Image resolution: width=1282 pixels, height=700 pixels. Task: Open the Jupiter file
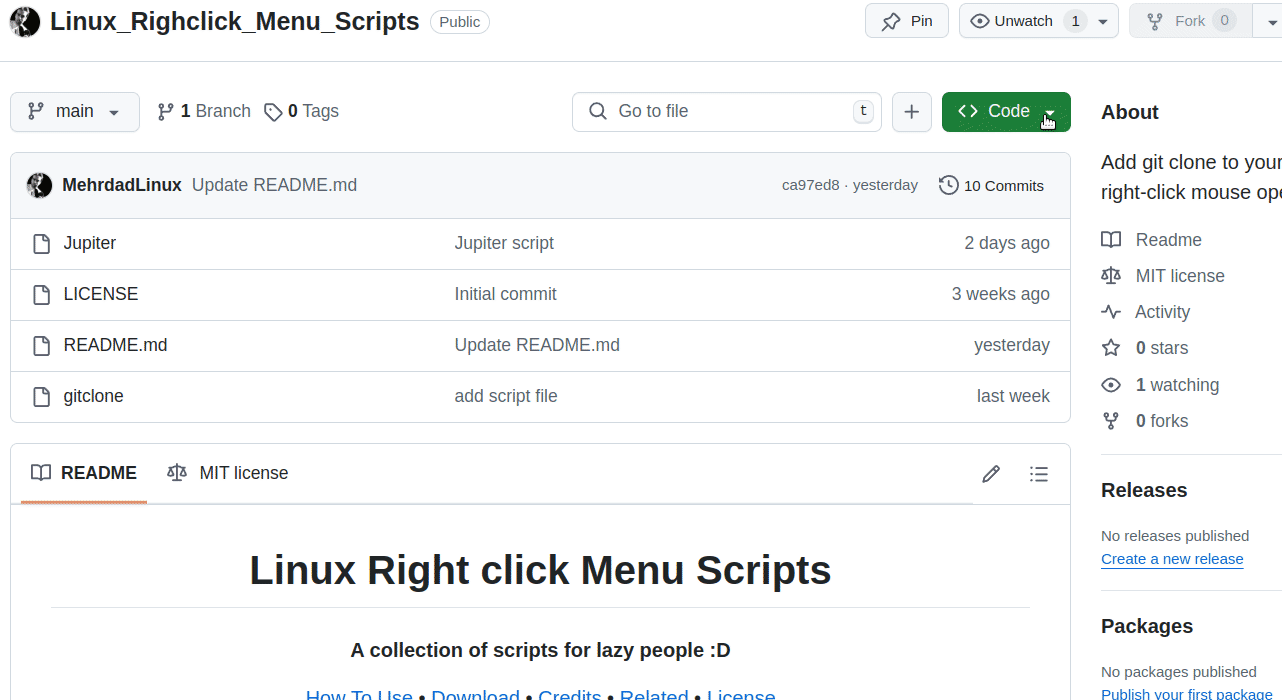pos(90,243)
